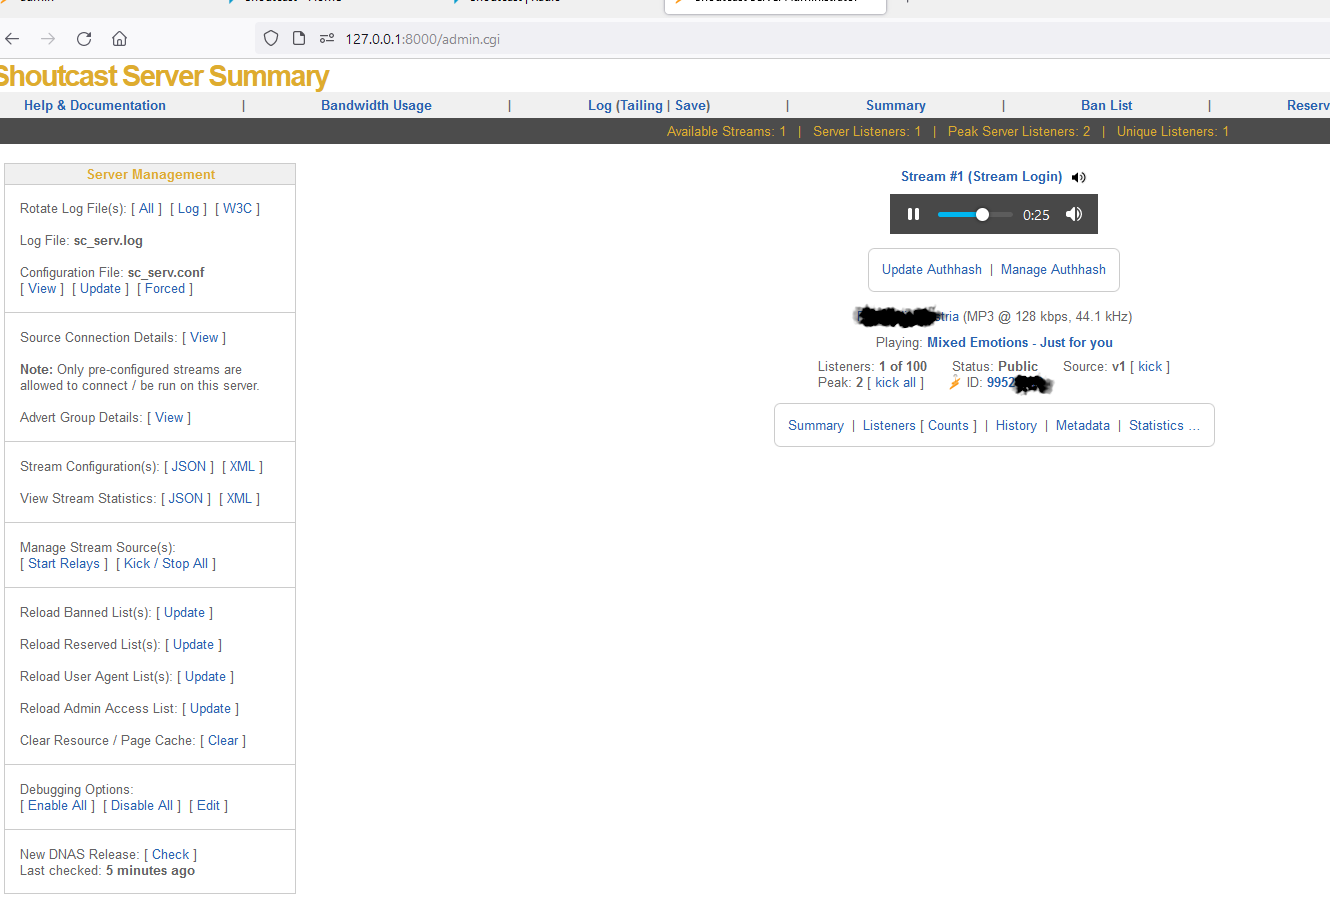Image resolution: width=1330 pixels, height=908 pixels.
Task: Rotate the W3C log file
Action: [238, 208]
